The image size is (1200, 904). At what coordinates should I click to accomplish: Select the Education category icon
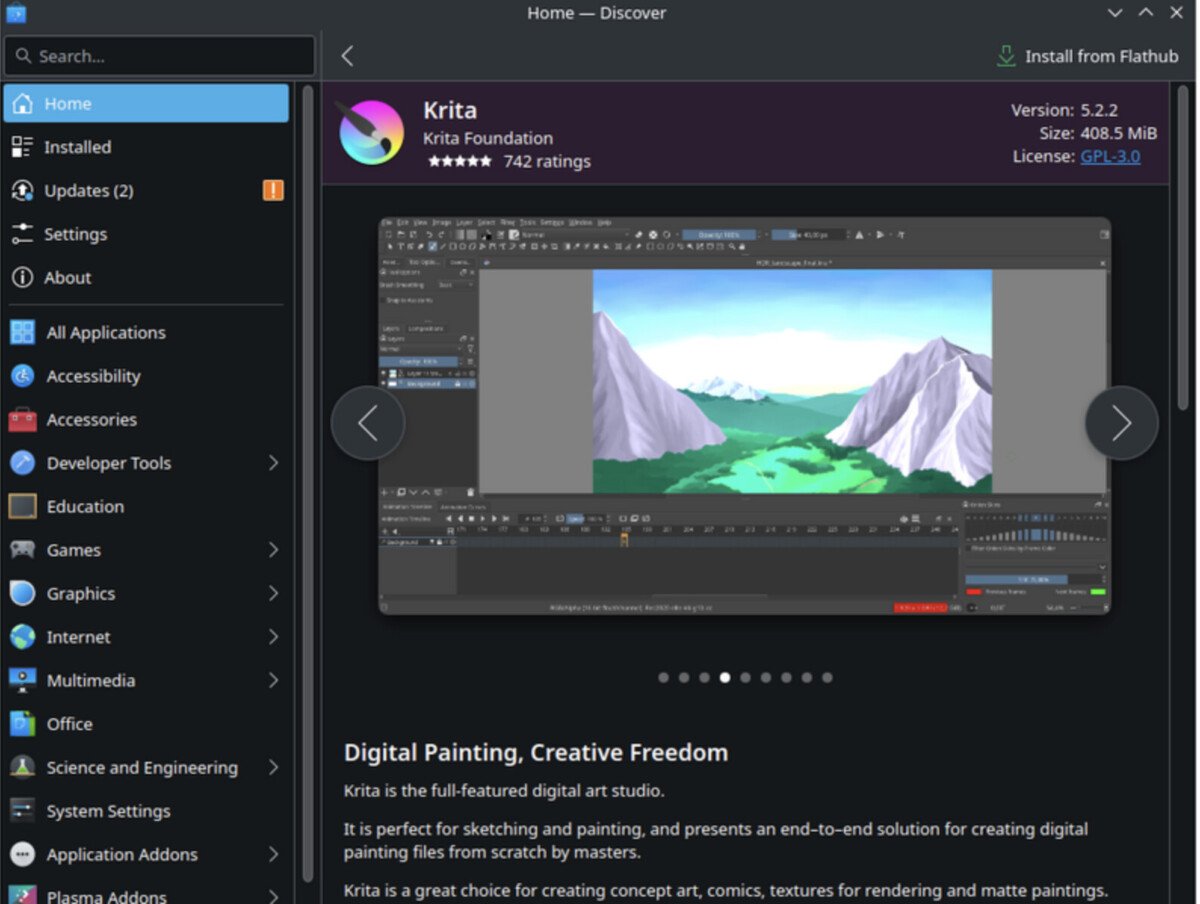coord(22,507)
